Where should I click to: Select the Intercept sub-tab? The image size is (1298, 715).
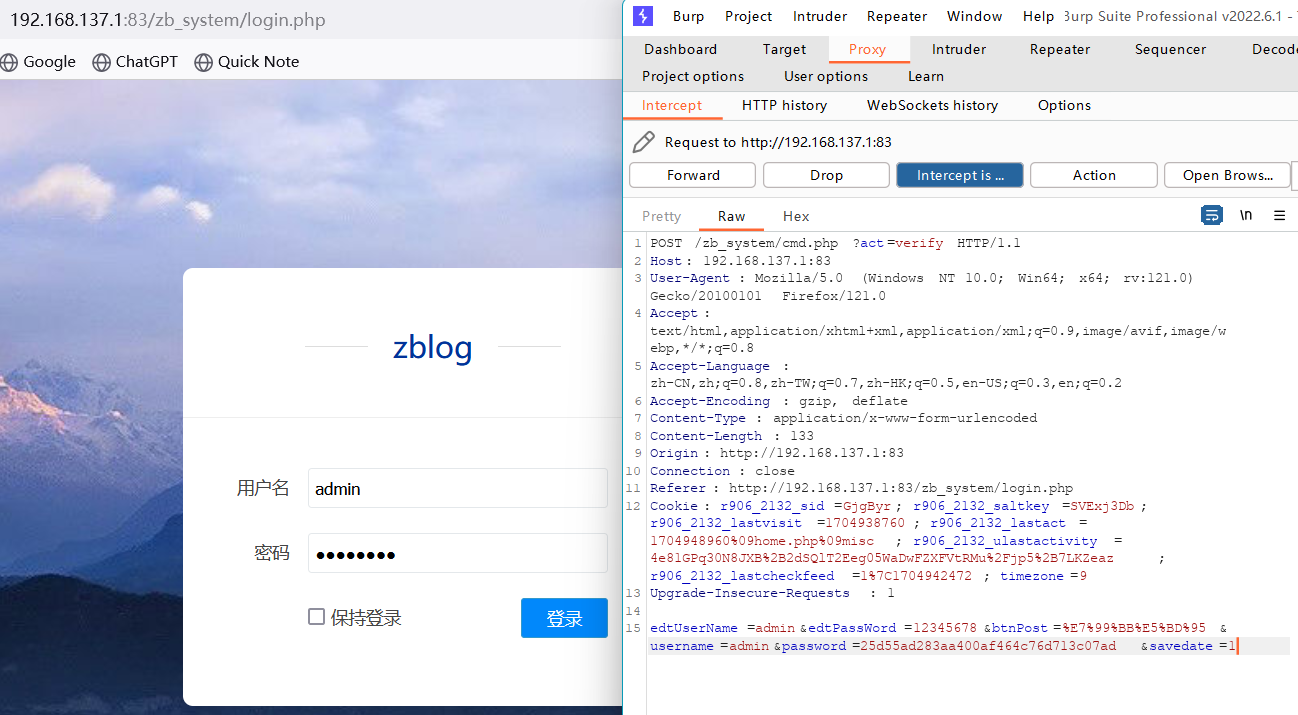[x=672, y=105]
